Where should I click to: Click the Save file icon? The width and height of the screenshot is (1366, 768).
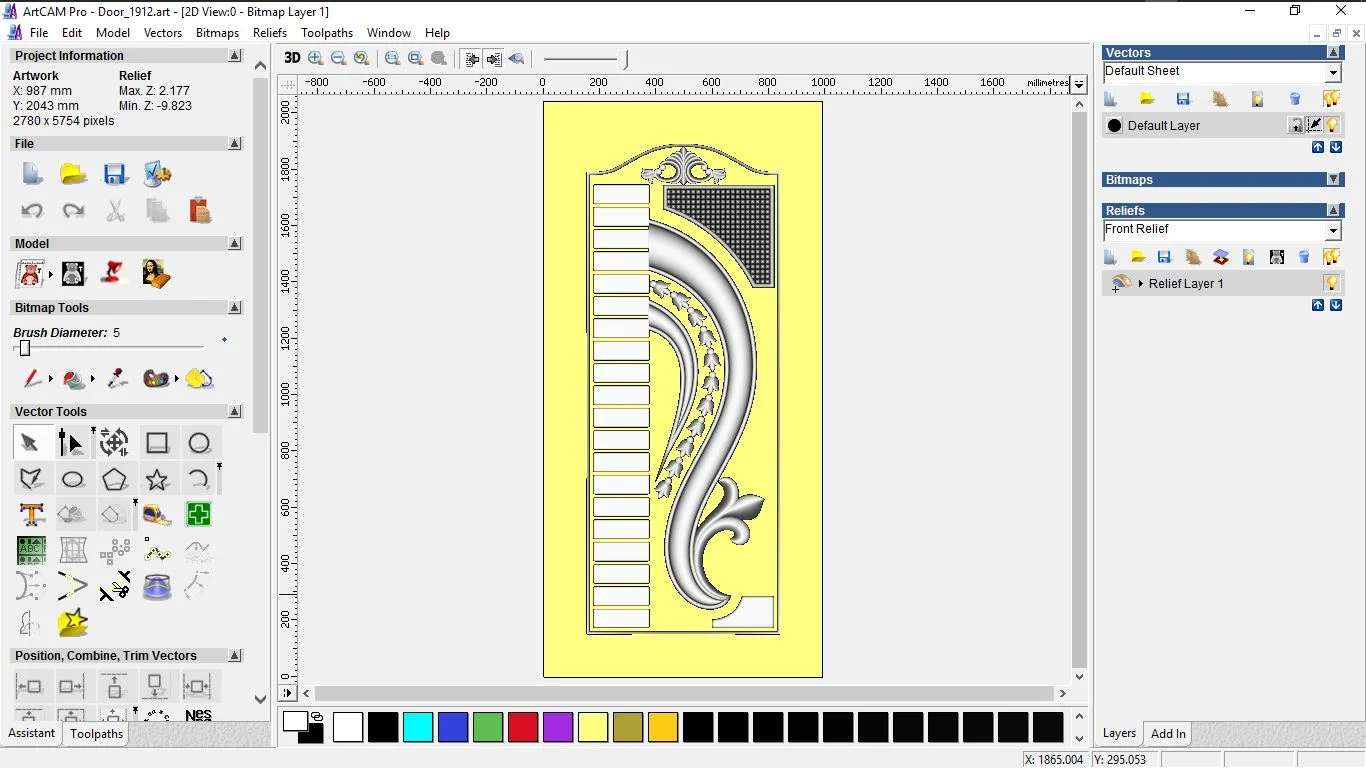[115, 174]
